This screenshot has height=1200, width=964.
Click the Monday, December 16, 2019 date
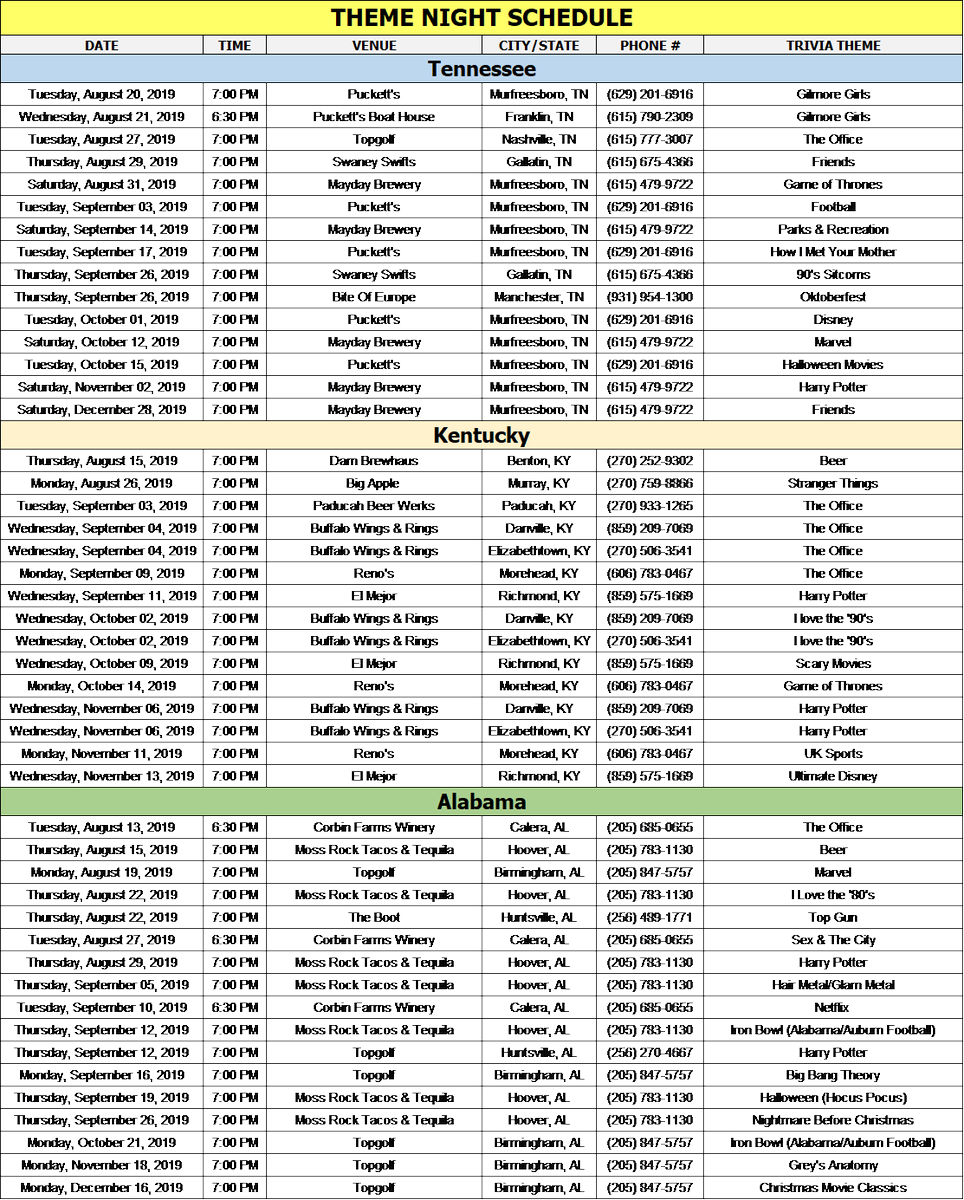click(102, 1187)
